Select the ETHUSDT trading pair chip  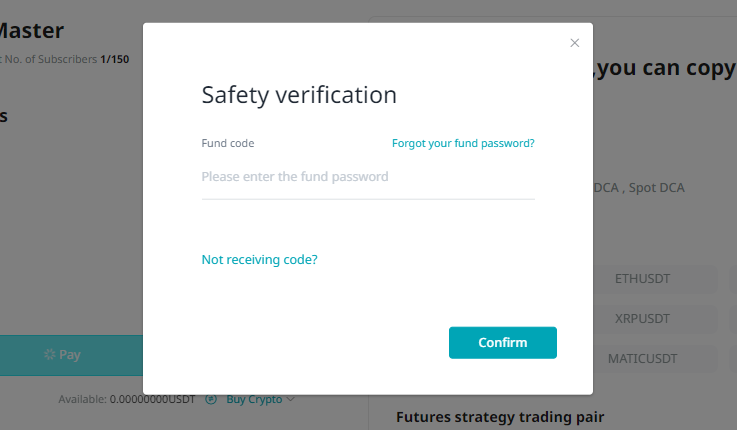(642, 279)
